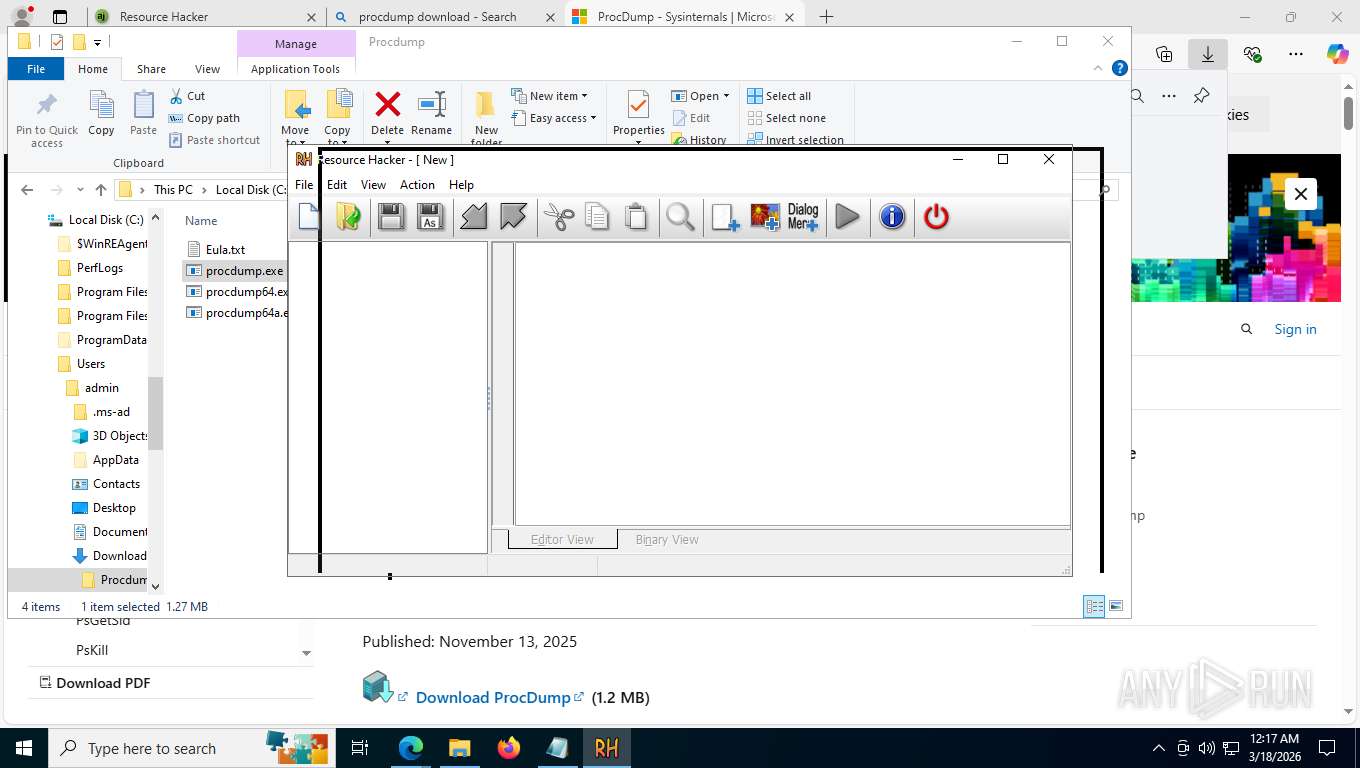Click the grey play Compile icon
The image size is (1360, 768).
[x=847, y=217]
